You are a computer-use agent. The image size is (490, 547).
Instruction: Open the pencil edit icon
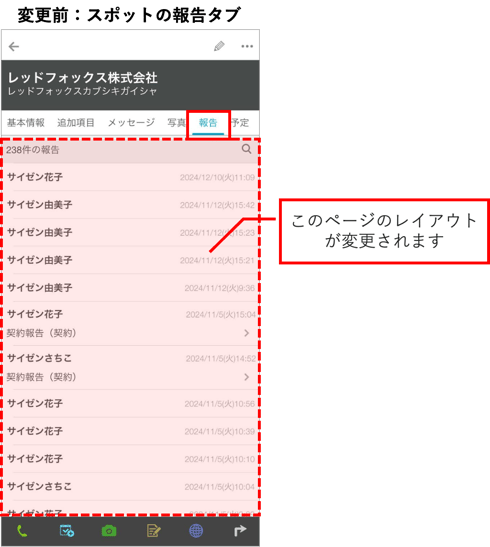tap(219, 46)
